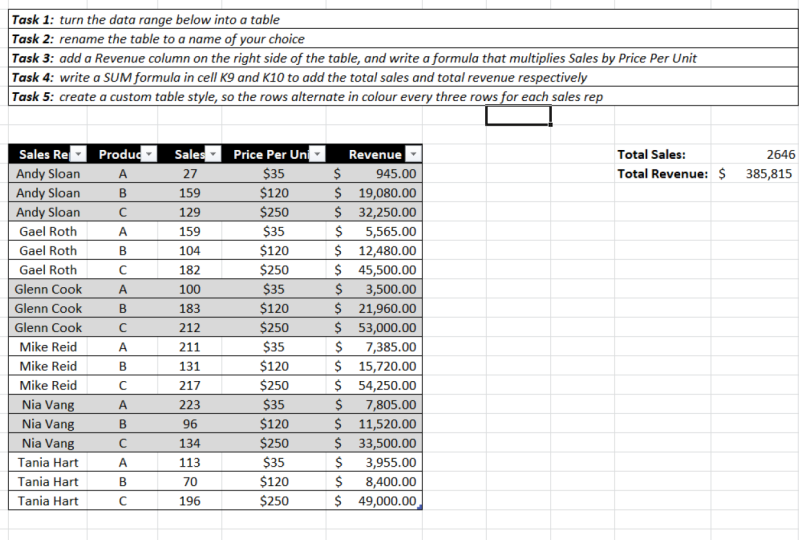Click sales value 131
The image size is (799, 540).
[190, 366]
